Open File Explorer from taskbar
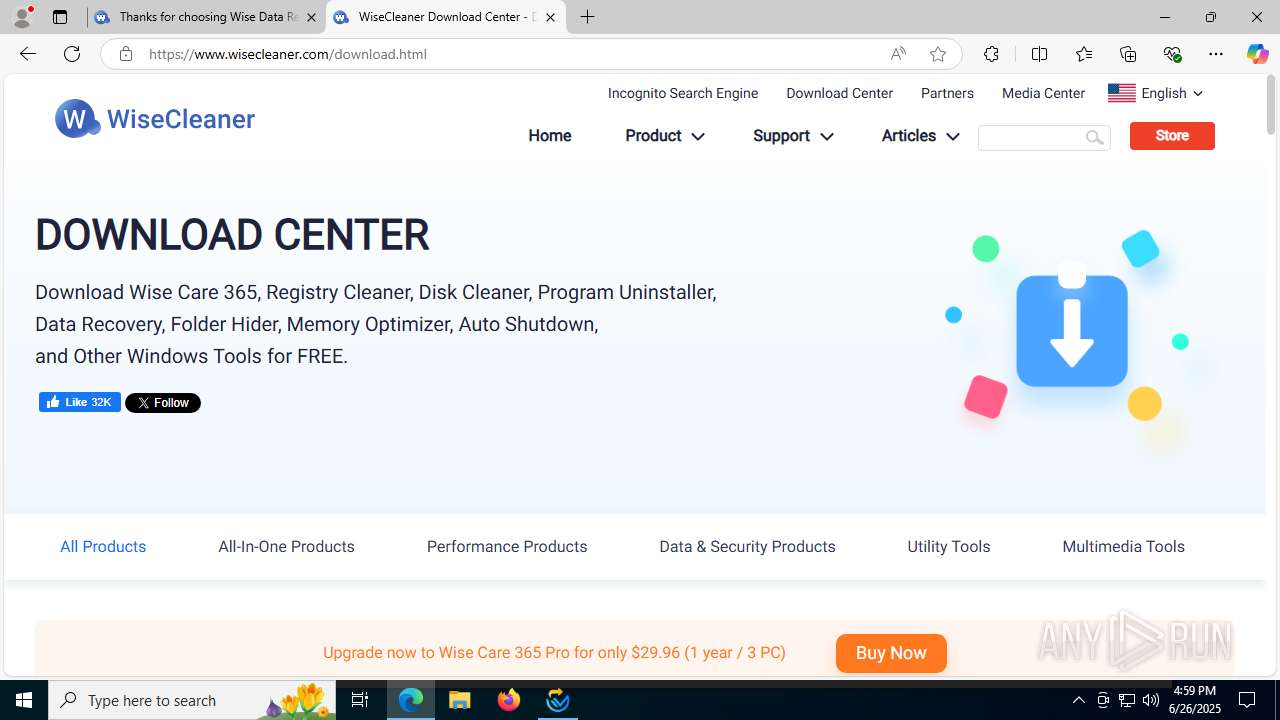The height and width of the screenshot is (720, 1280). (x=460, y=700)
